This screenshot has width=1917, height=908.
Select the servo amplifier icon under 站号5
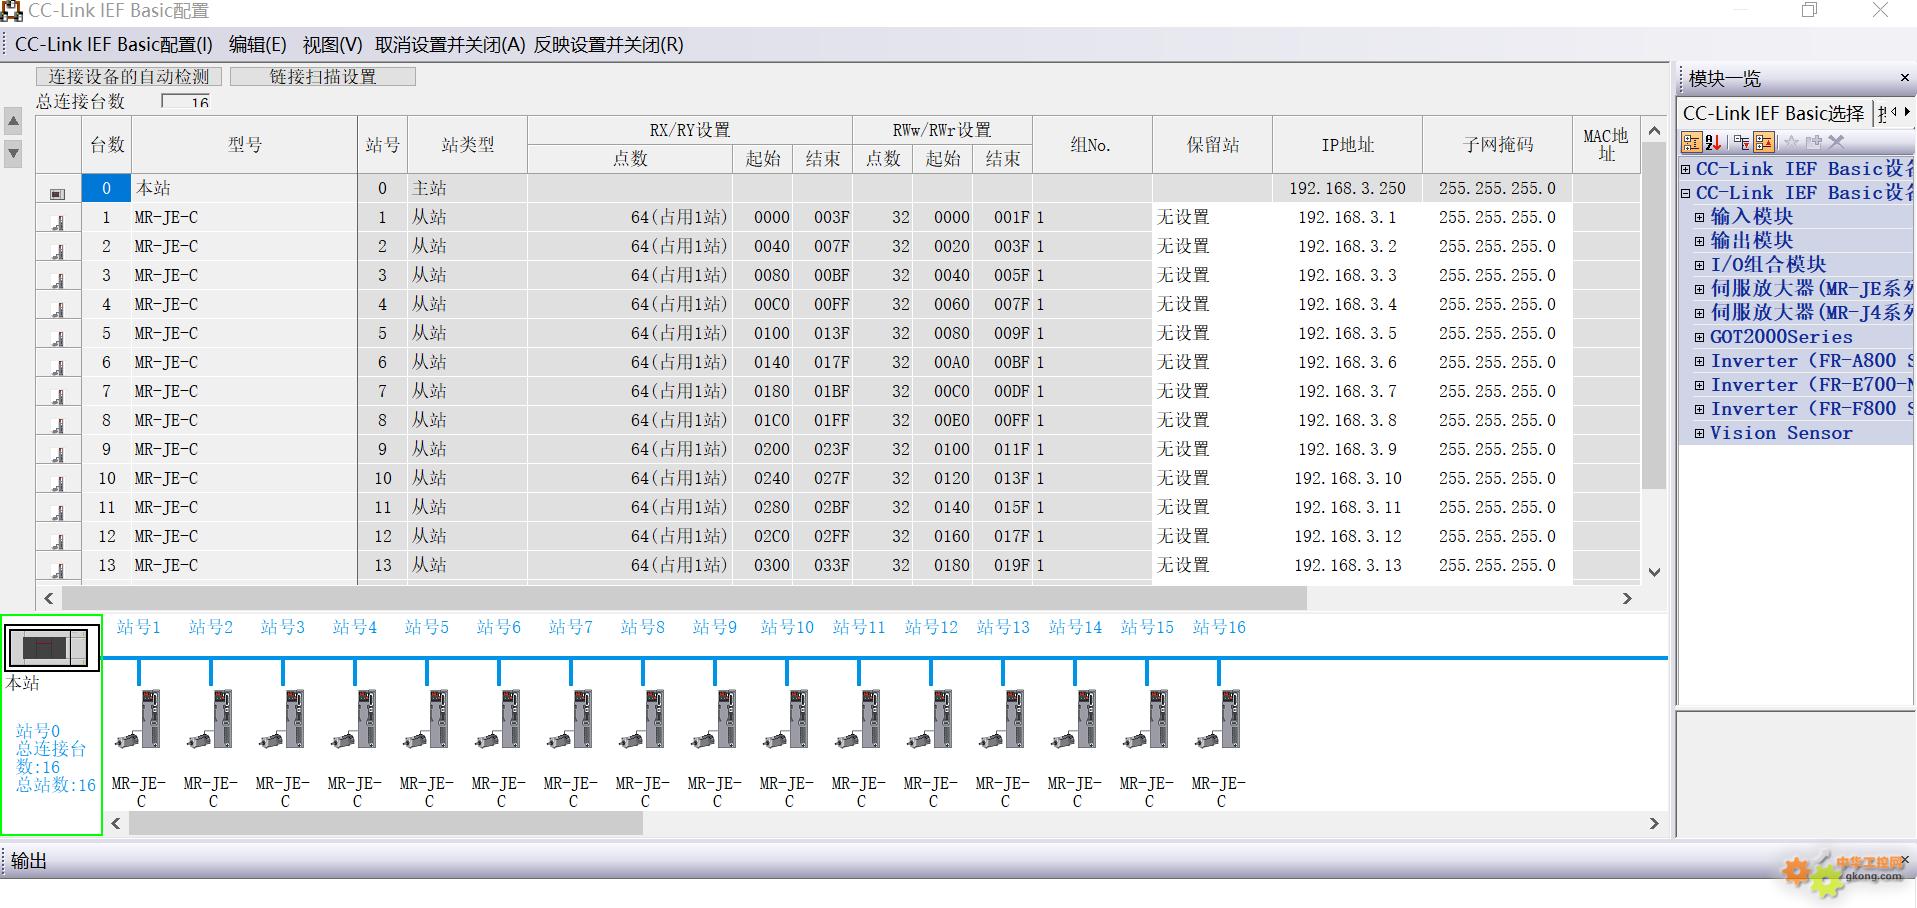(428, 719)
